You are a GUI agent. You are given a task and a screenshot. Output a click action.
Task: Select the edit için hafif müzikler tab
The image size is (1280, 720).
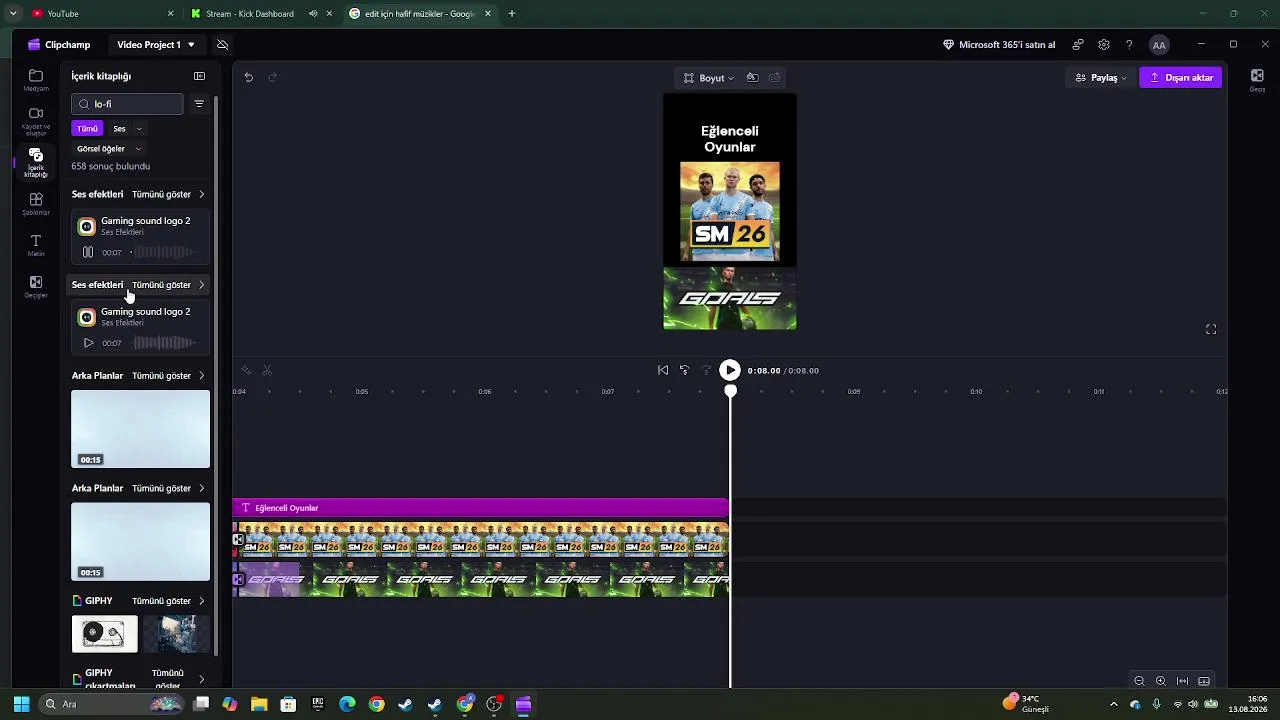pos(419,14)
